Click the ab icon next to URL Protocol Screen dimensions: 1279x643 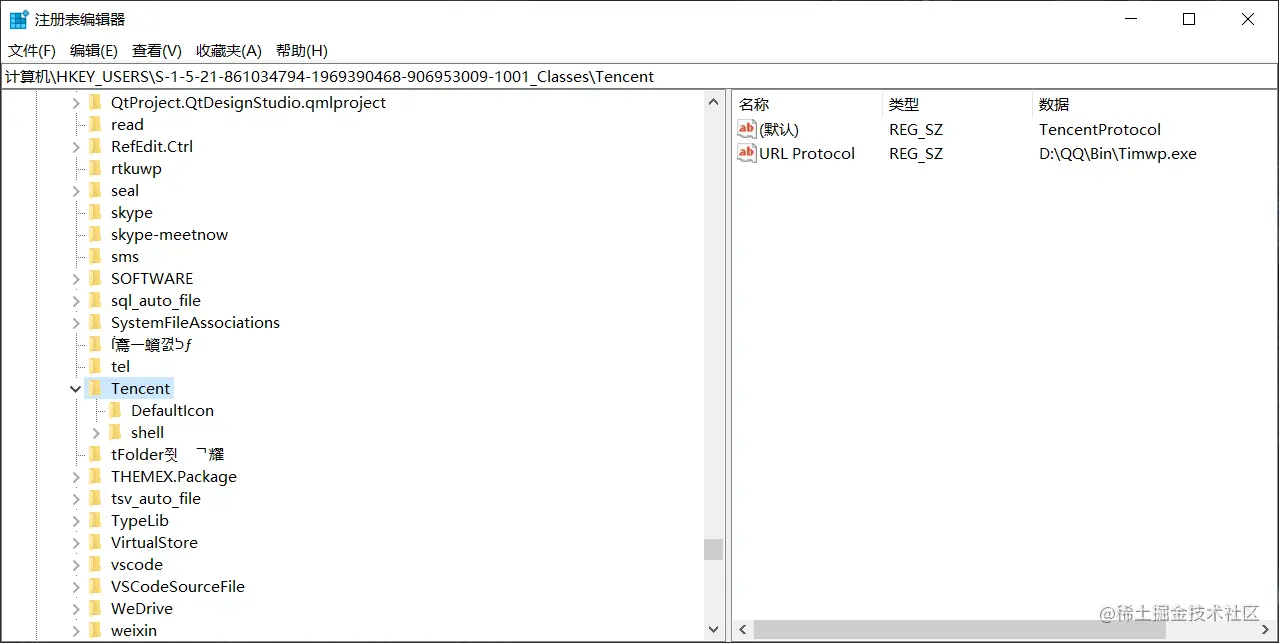(746, 153)
